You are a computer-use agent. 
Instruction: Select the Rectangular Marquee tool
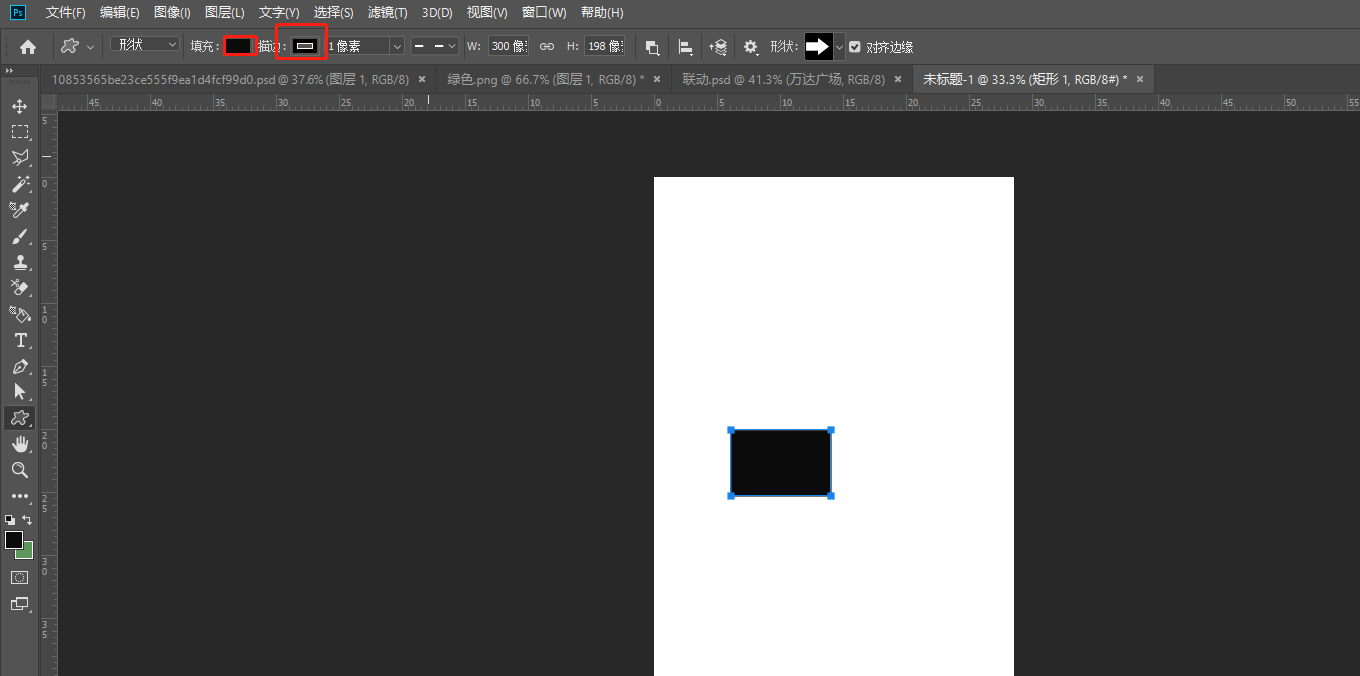coord(20,132)
